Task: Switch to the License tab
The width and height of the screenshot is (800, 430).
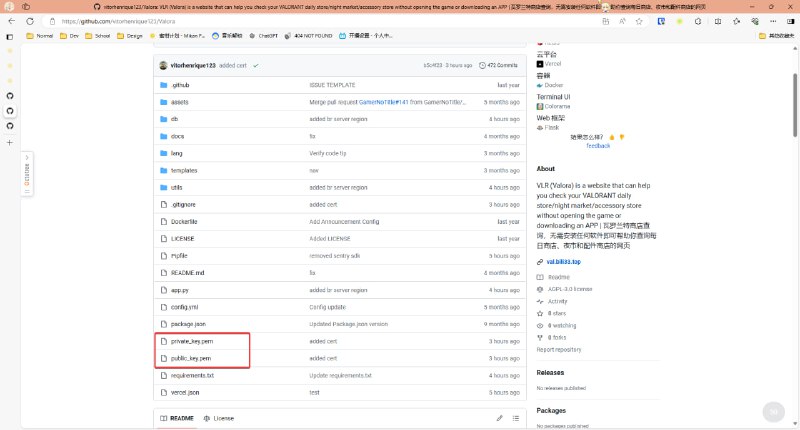Action: (x=218, y=417)
